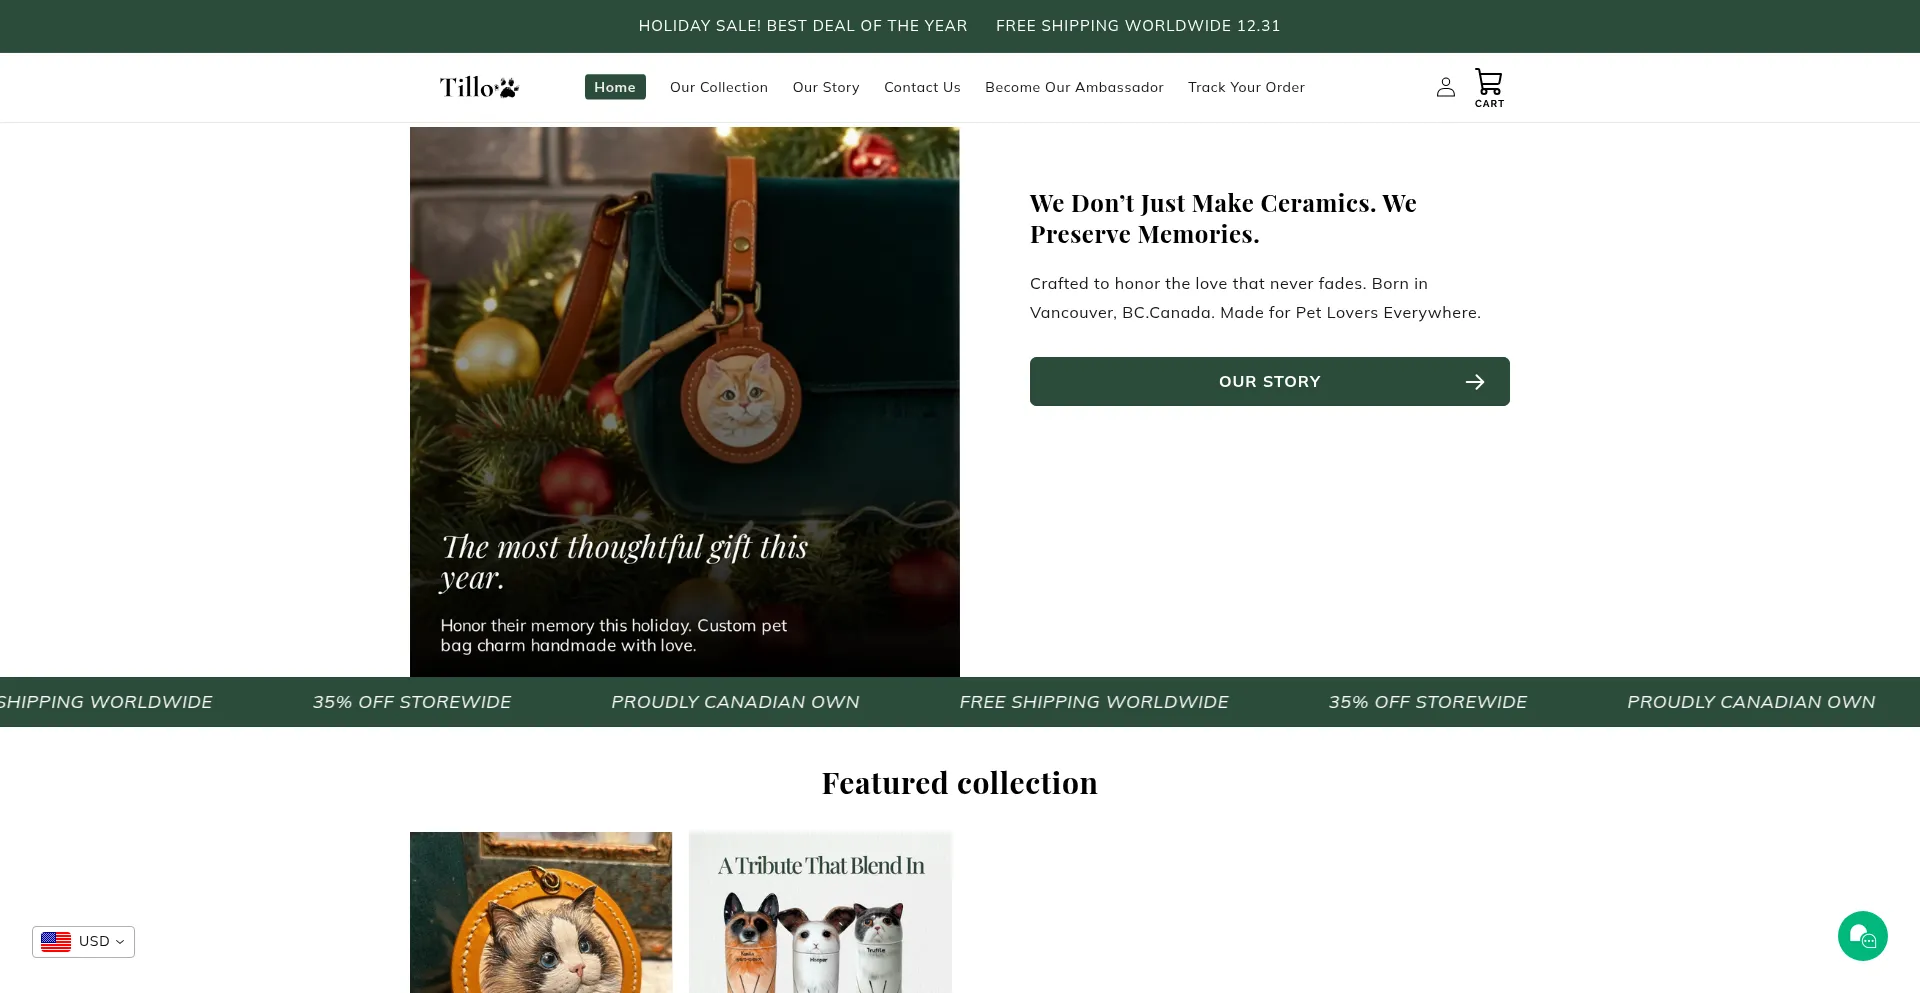The width and height of the screenshot is (1920, 993).
Task: Click the OUR STORY green button
Action: coord(1270,382)
